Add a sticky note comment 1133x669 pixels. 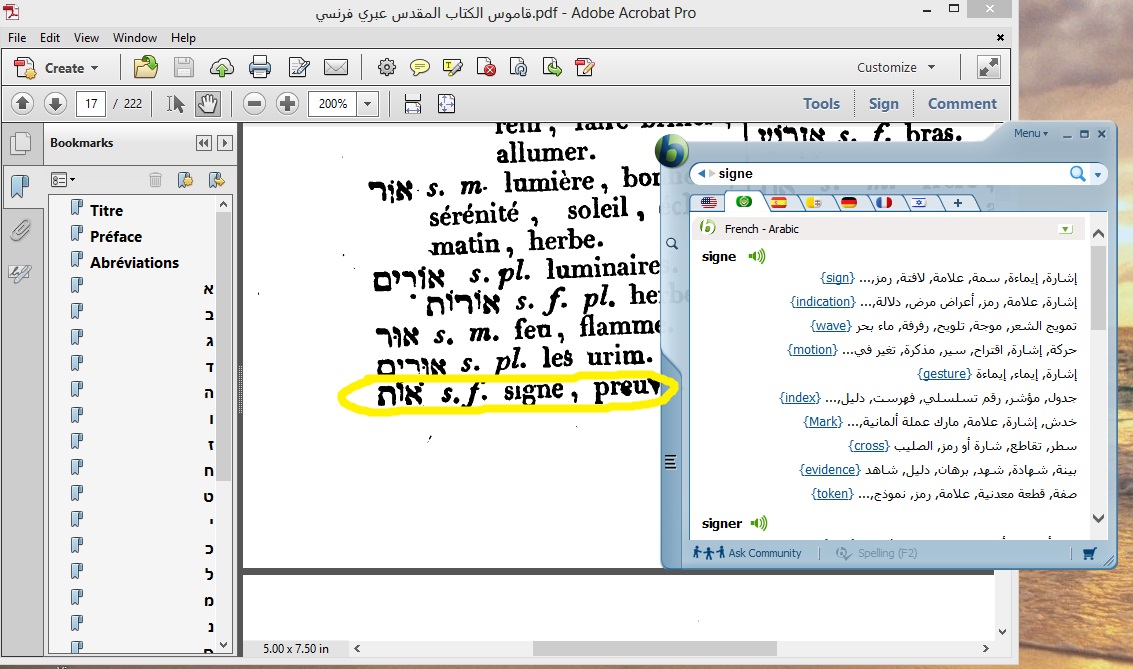click(420, 68)
